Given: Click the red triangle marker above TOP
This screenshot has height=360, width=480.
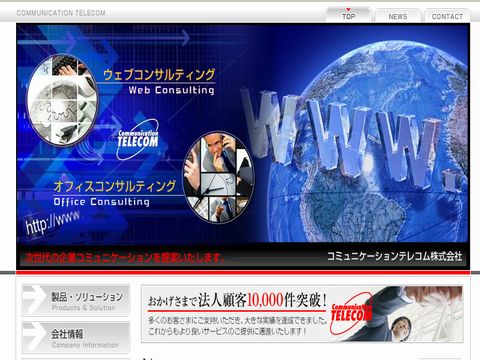Looking at the screenshot, I should (348, 10).
